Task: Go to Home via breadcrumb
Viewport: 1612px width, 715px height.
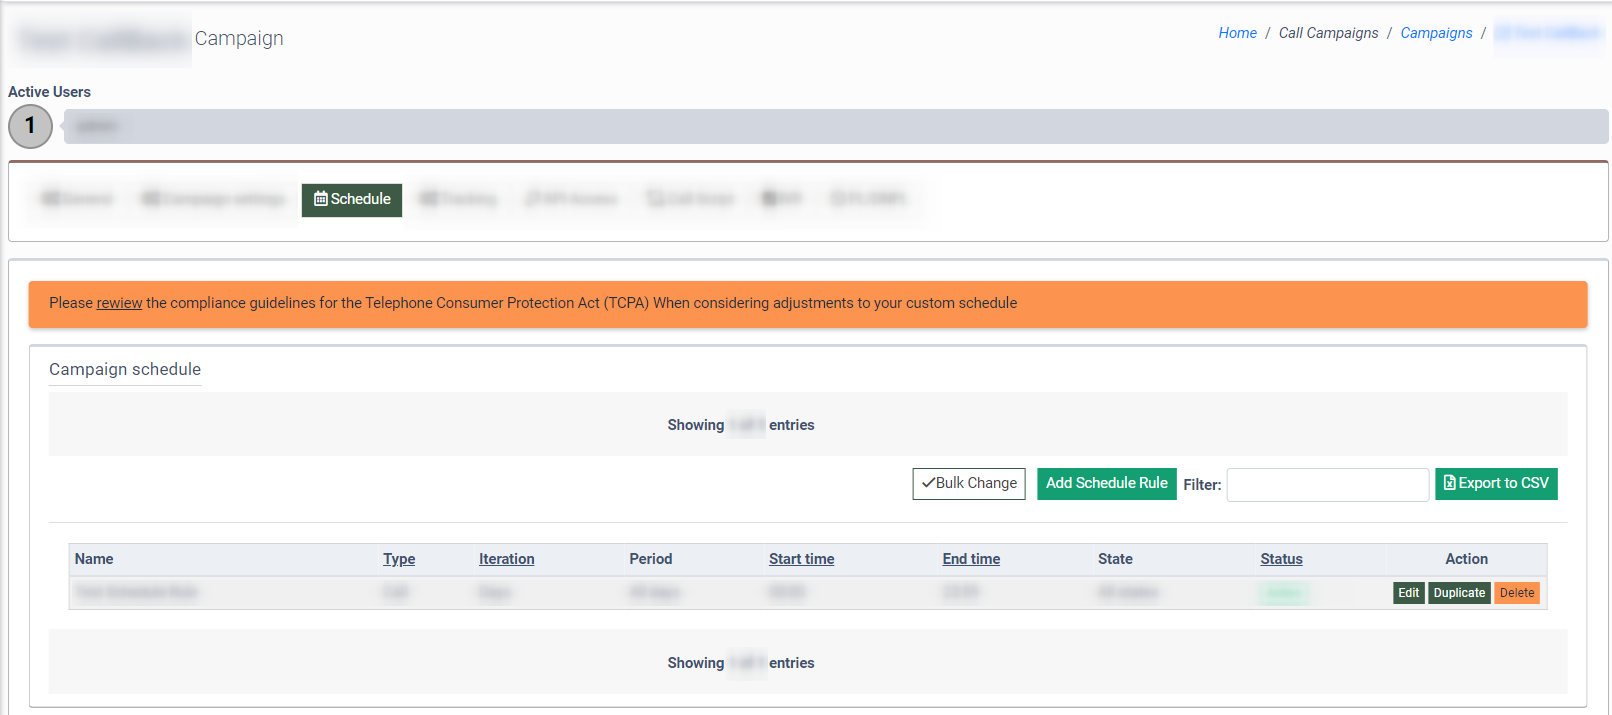Action: coord(1237,33)
